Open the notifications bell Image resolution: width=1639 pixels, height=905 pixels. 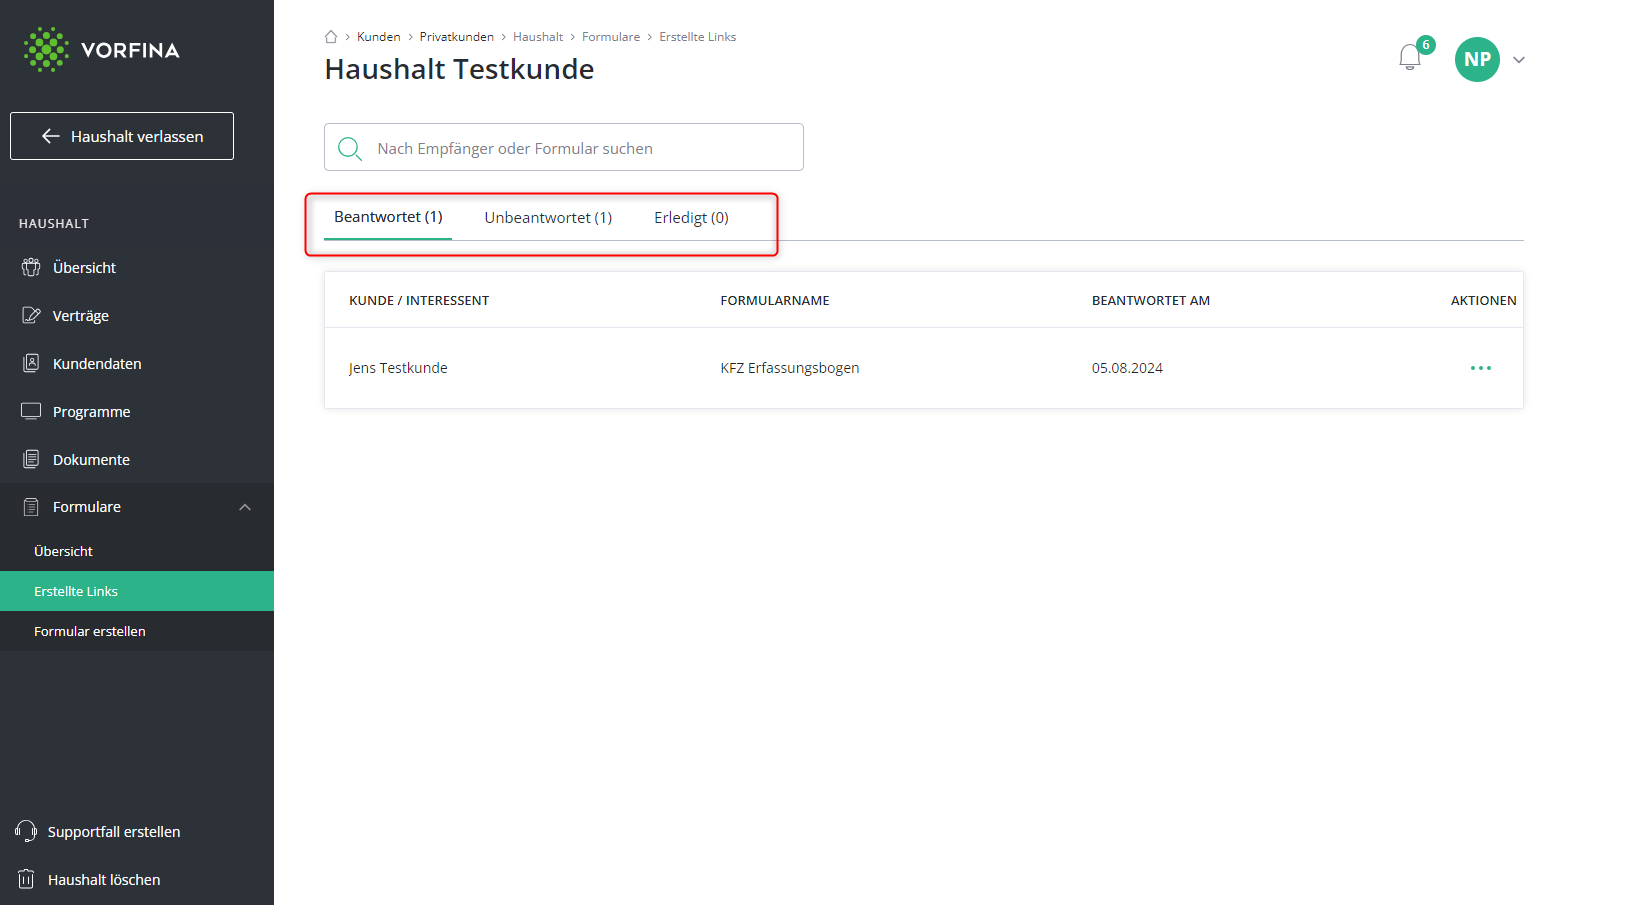pos(1410,57)
